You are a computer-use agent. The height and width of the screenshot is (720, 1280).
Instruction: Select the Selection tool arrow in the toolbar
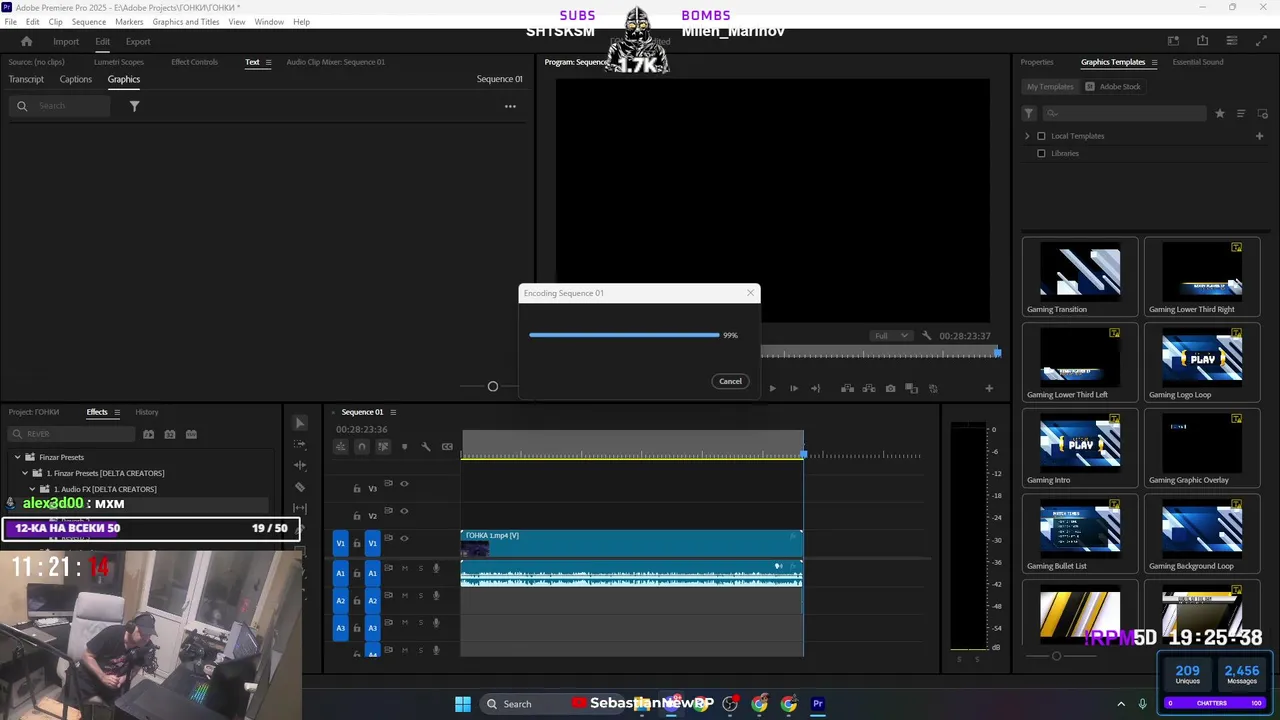(x=300, y=423)
